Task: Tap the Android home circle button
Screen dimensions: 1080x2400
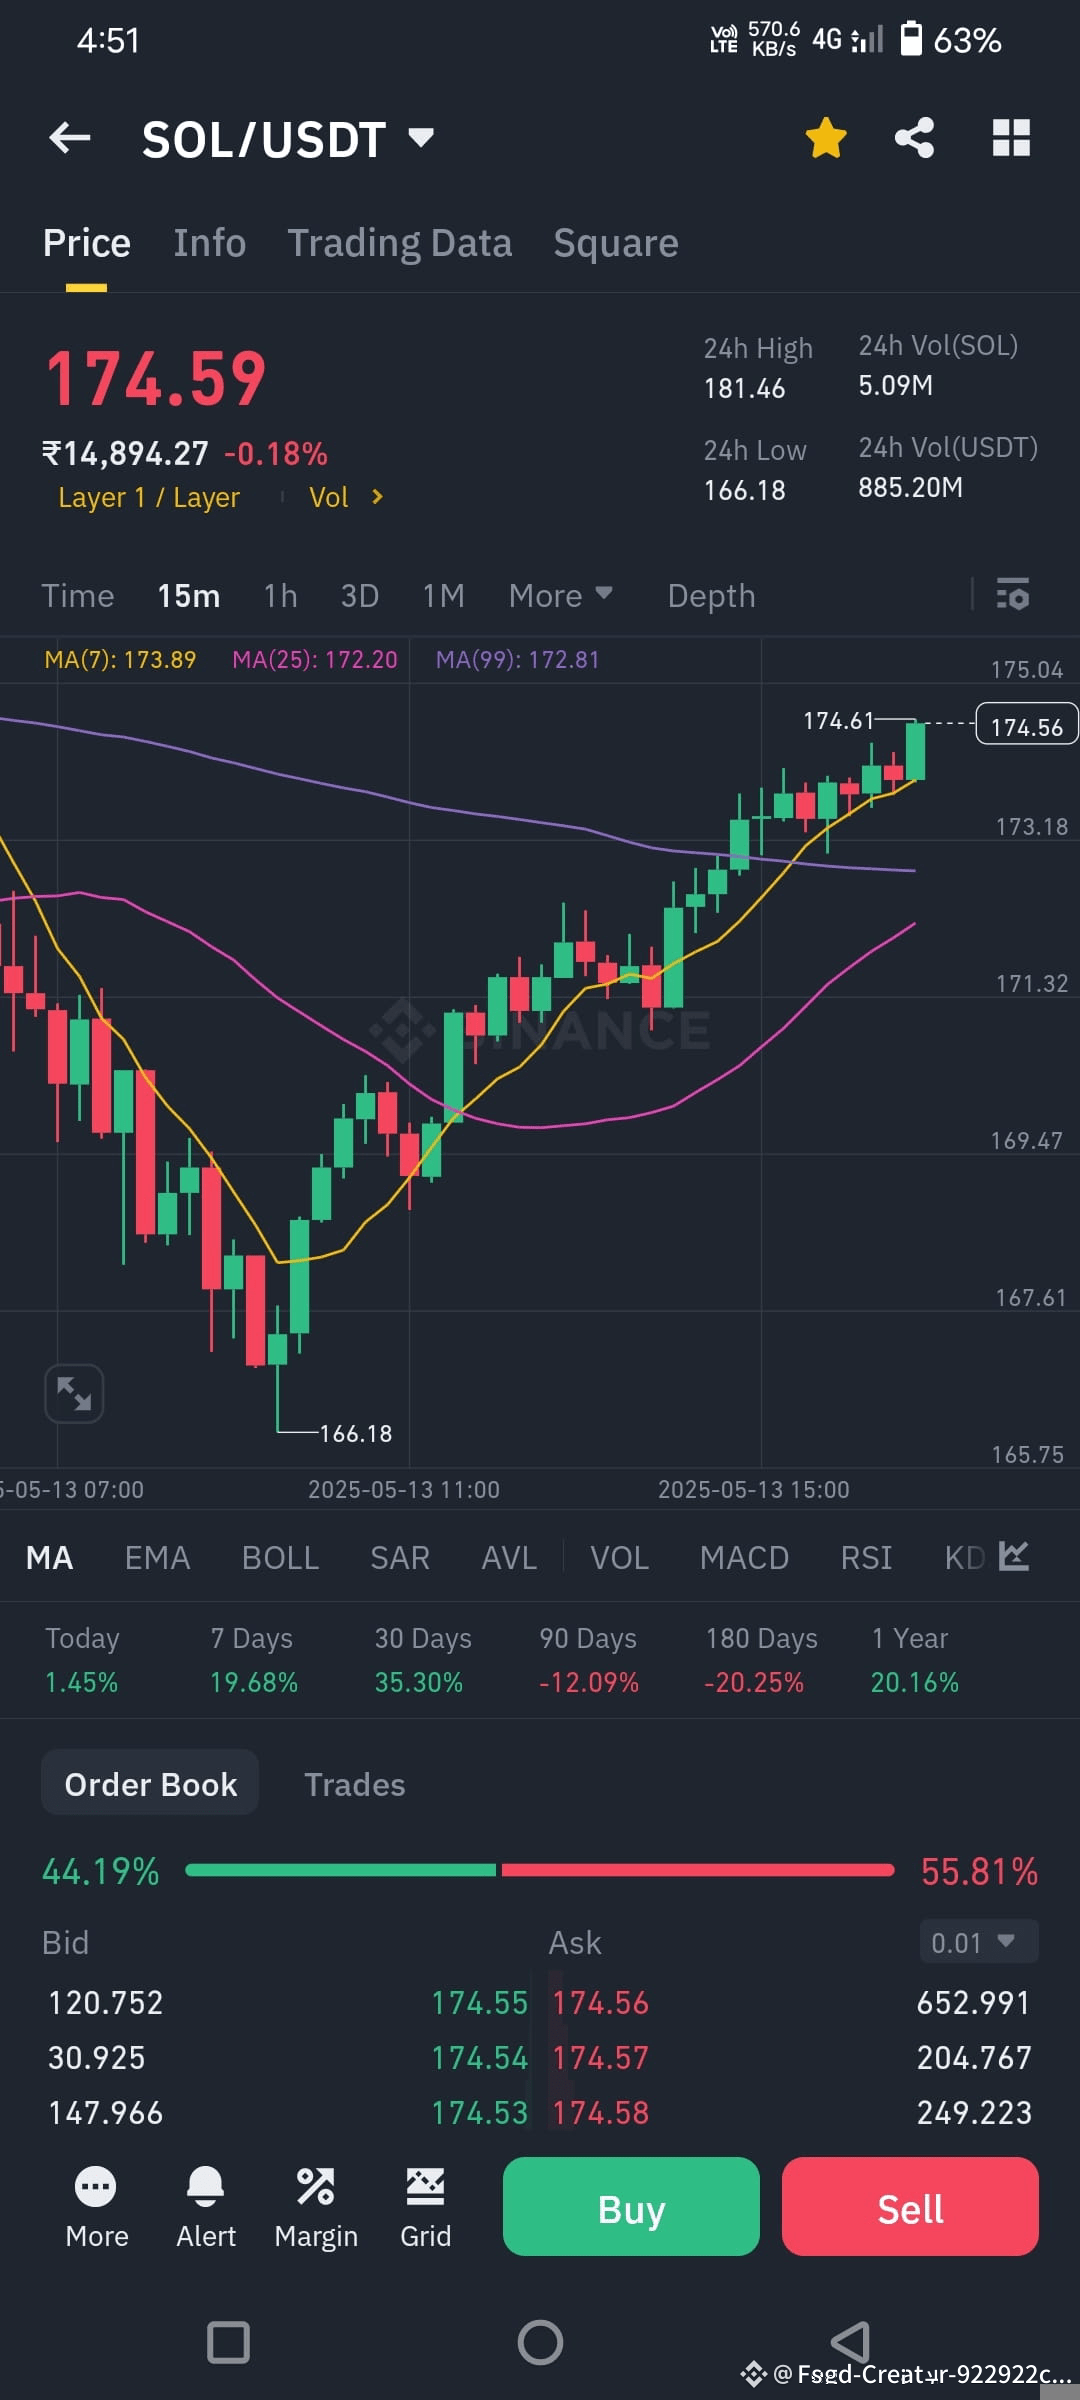Action: (x=540, y=2342)
